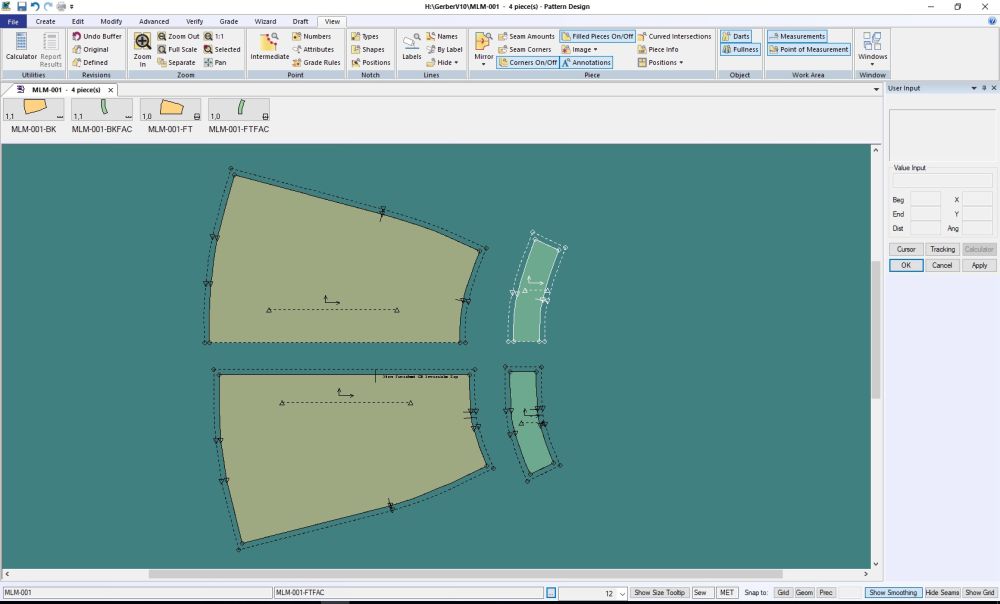Switch to the Modify ribbon tab
Image resolution: width=1000 pixels, height=604 pixels.
pyautogui.click(x=111, y=21)
